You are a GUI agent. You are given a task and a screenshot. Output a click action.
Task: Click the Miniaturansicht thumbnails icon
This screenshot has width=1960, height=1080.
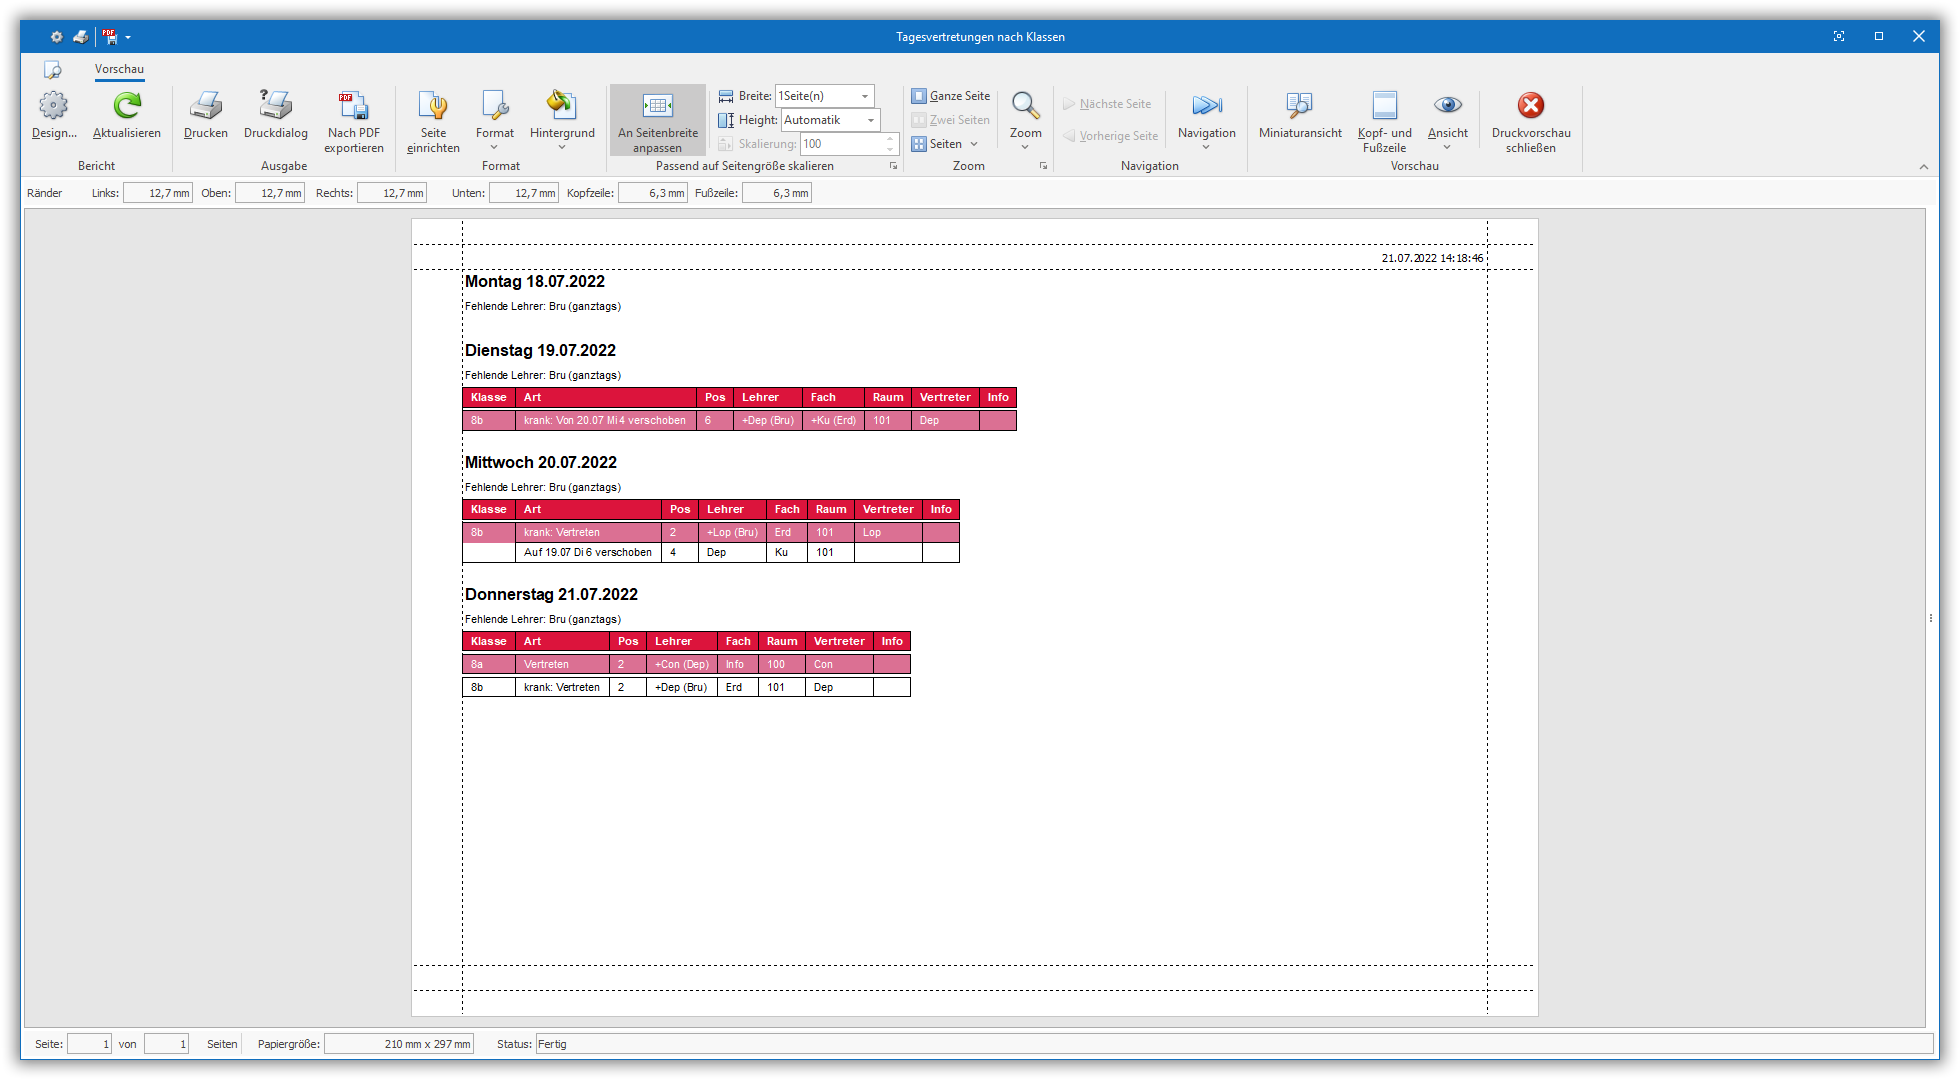(1299, 106)
